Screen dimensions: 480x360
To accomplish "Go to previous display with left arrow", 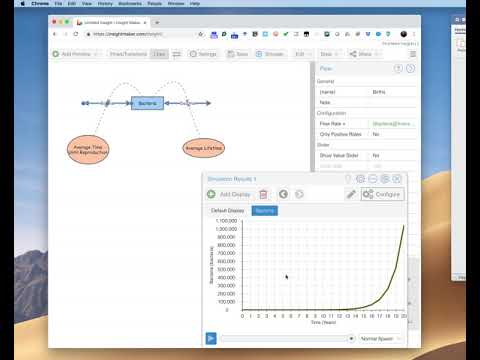I will pos(283,194).
